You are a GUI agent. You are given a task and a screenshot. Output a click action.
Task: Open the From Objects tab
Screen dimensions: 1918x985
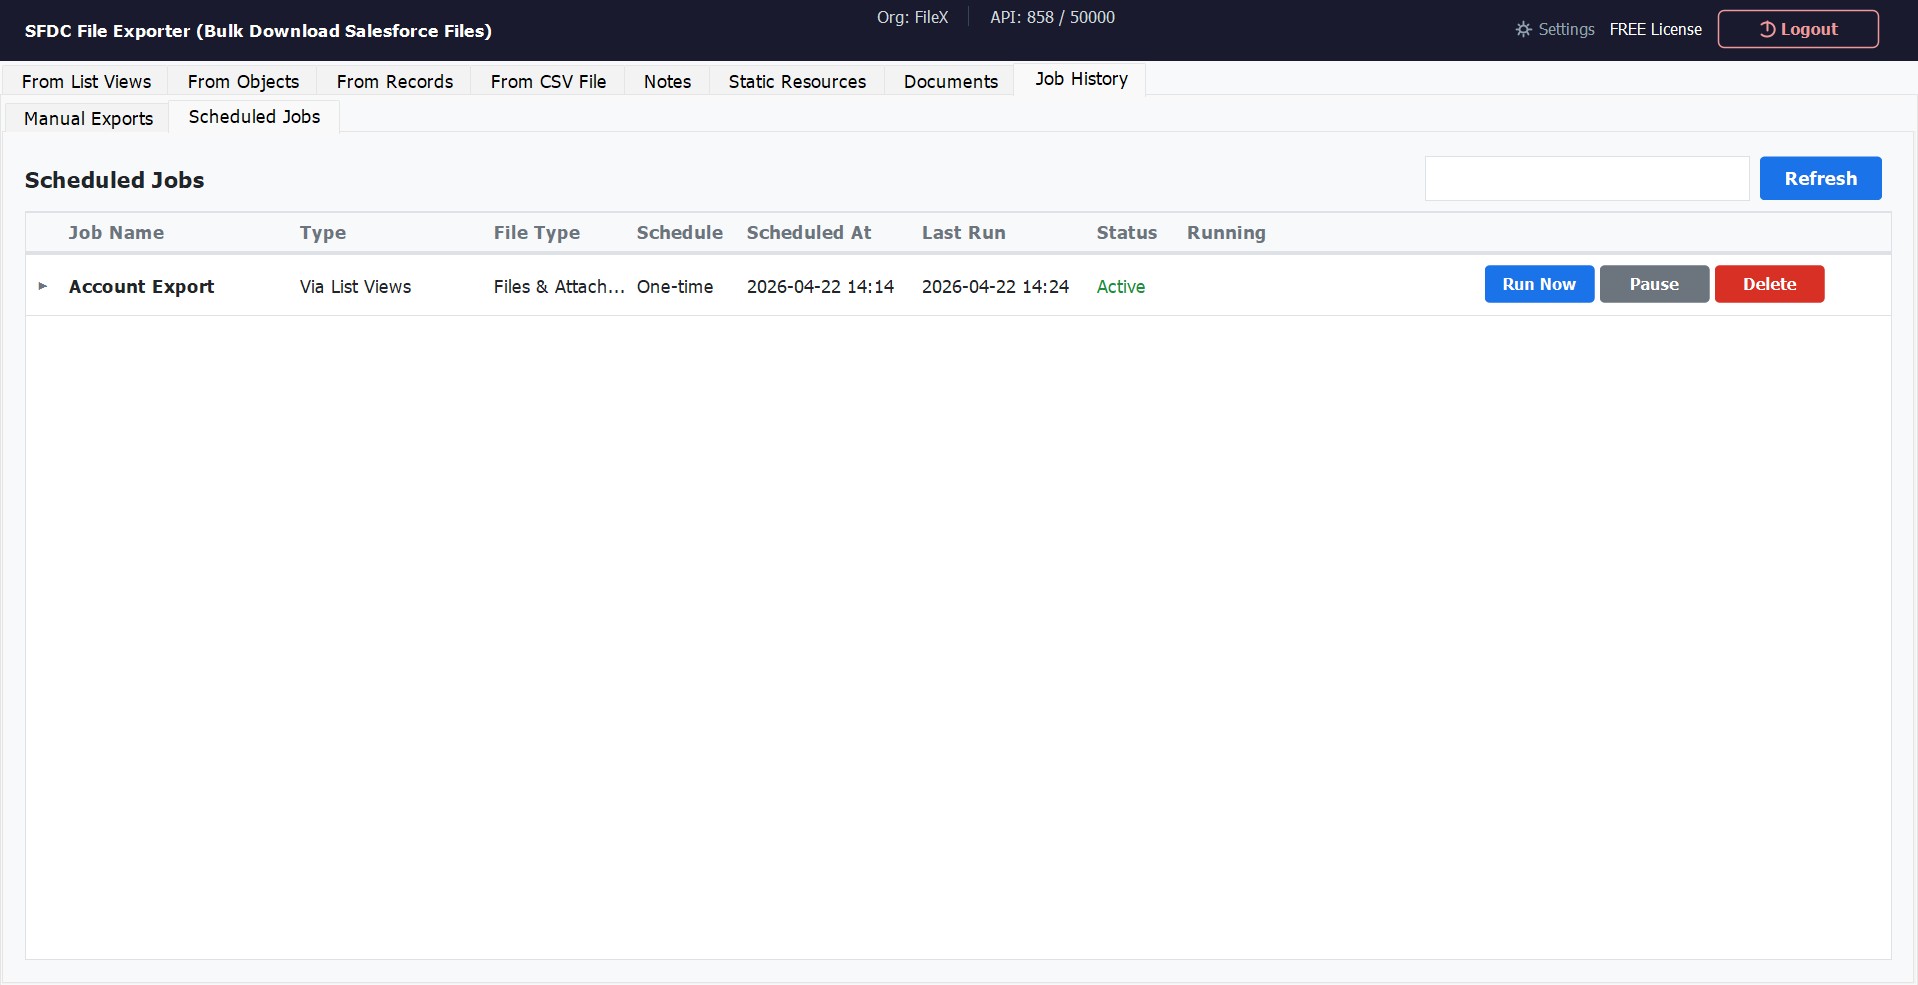click(243, 81)
